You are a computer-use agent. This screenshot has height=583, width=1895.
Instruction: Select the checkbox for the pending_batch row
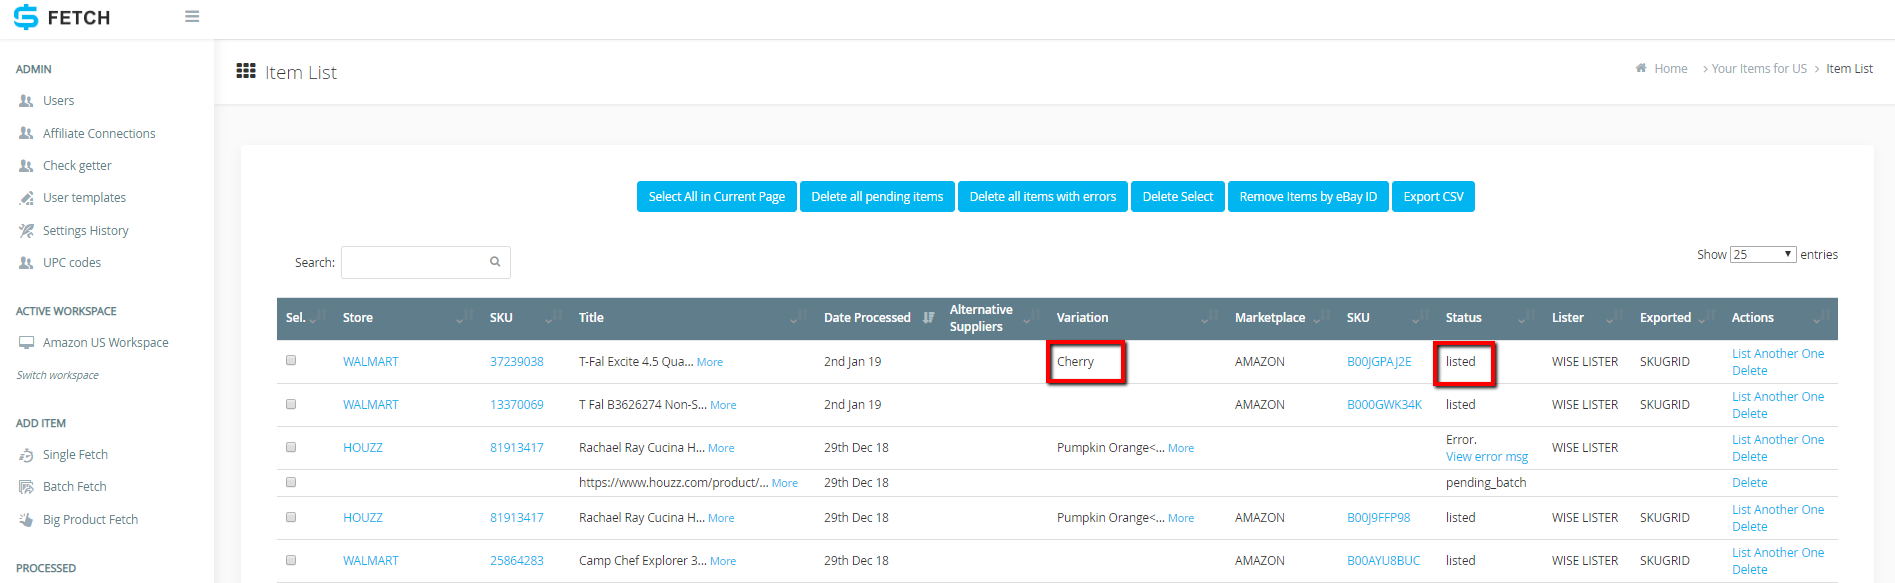(x=291, y=482)
